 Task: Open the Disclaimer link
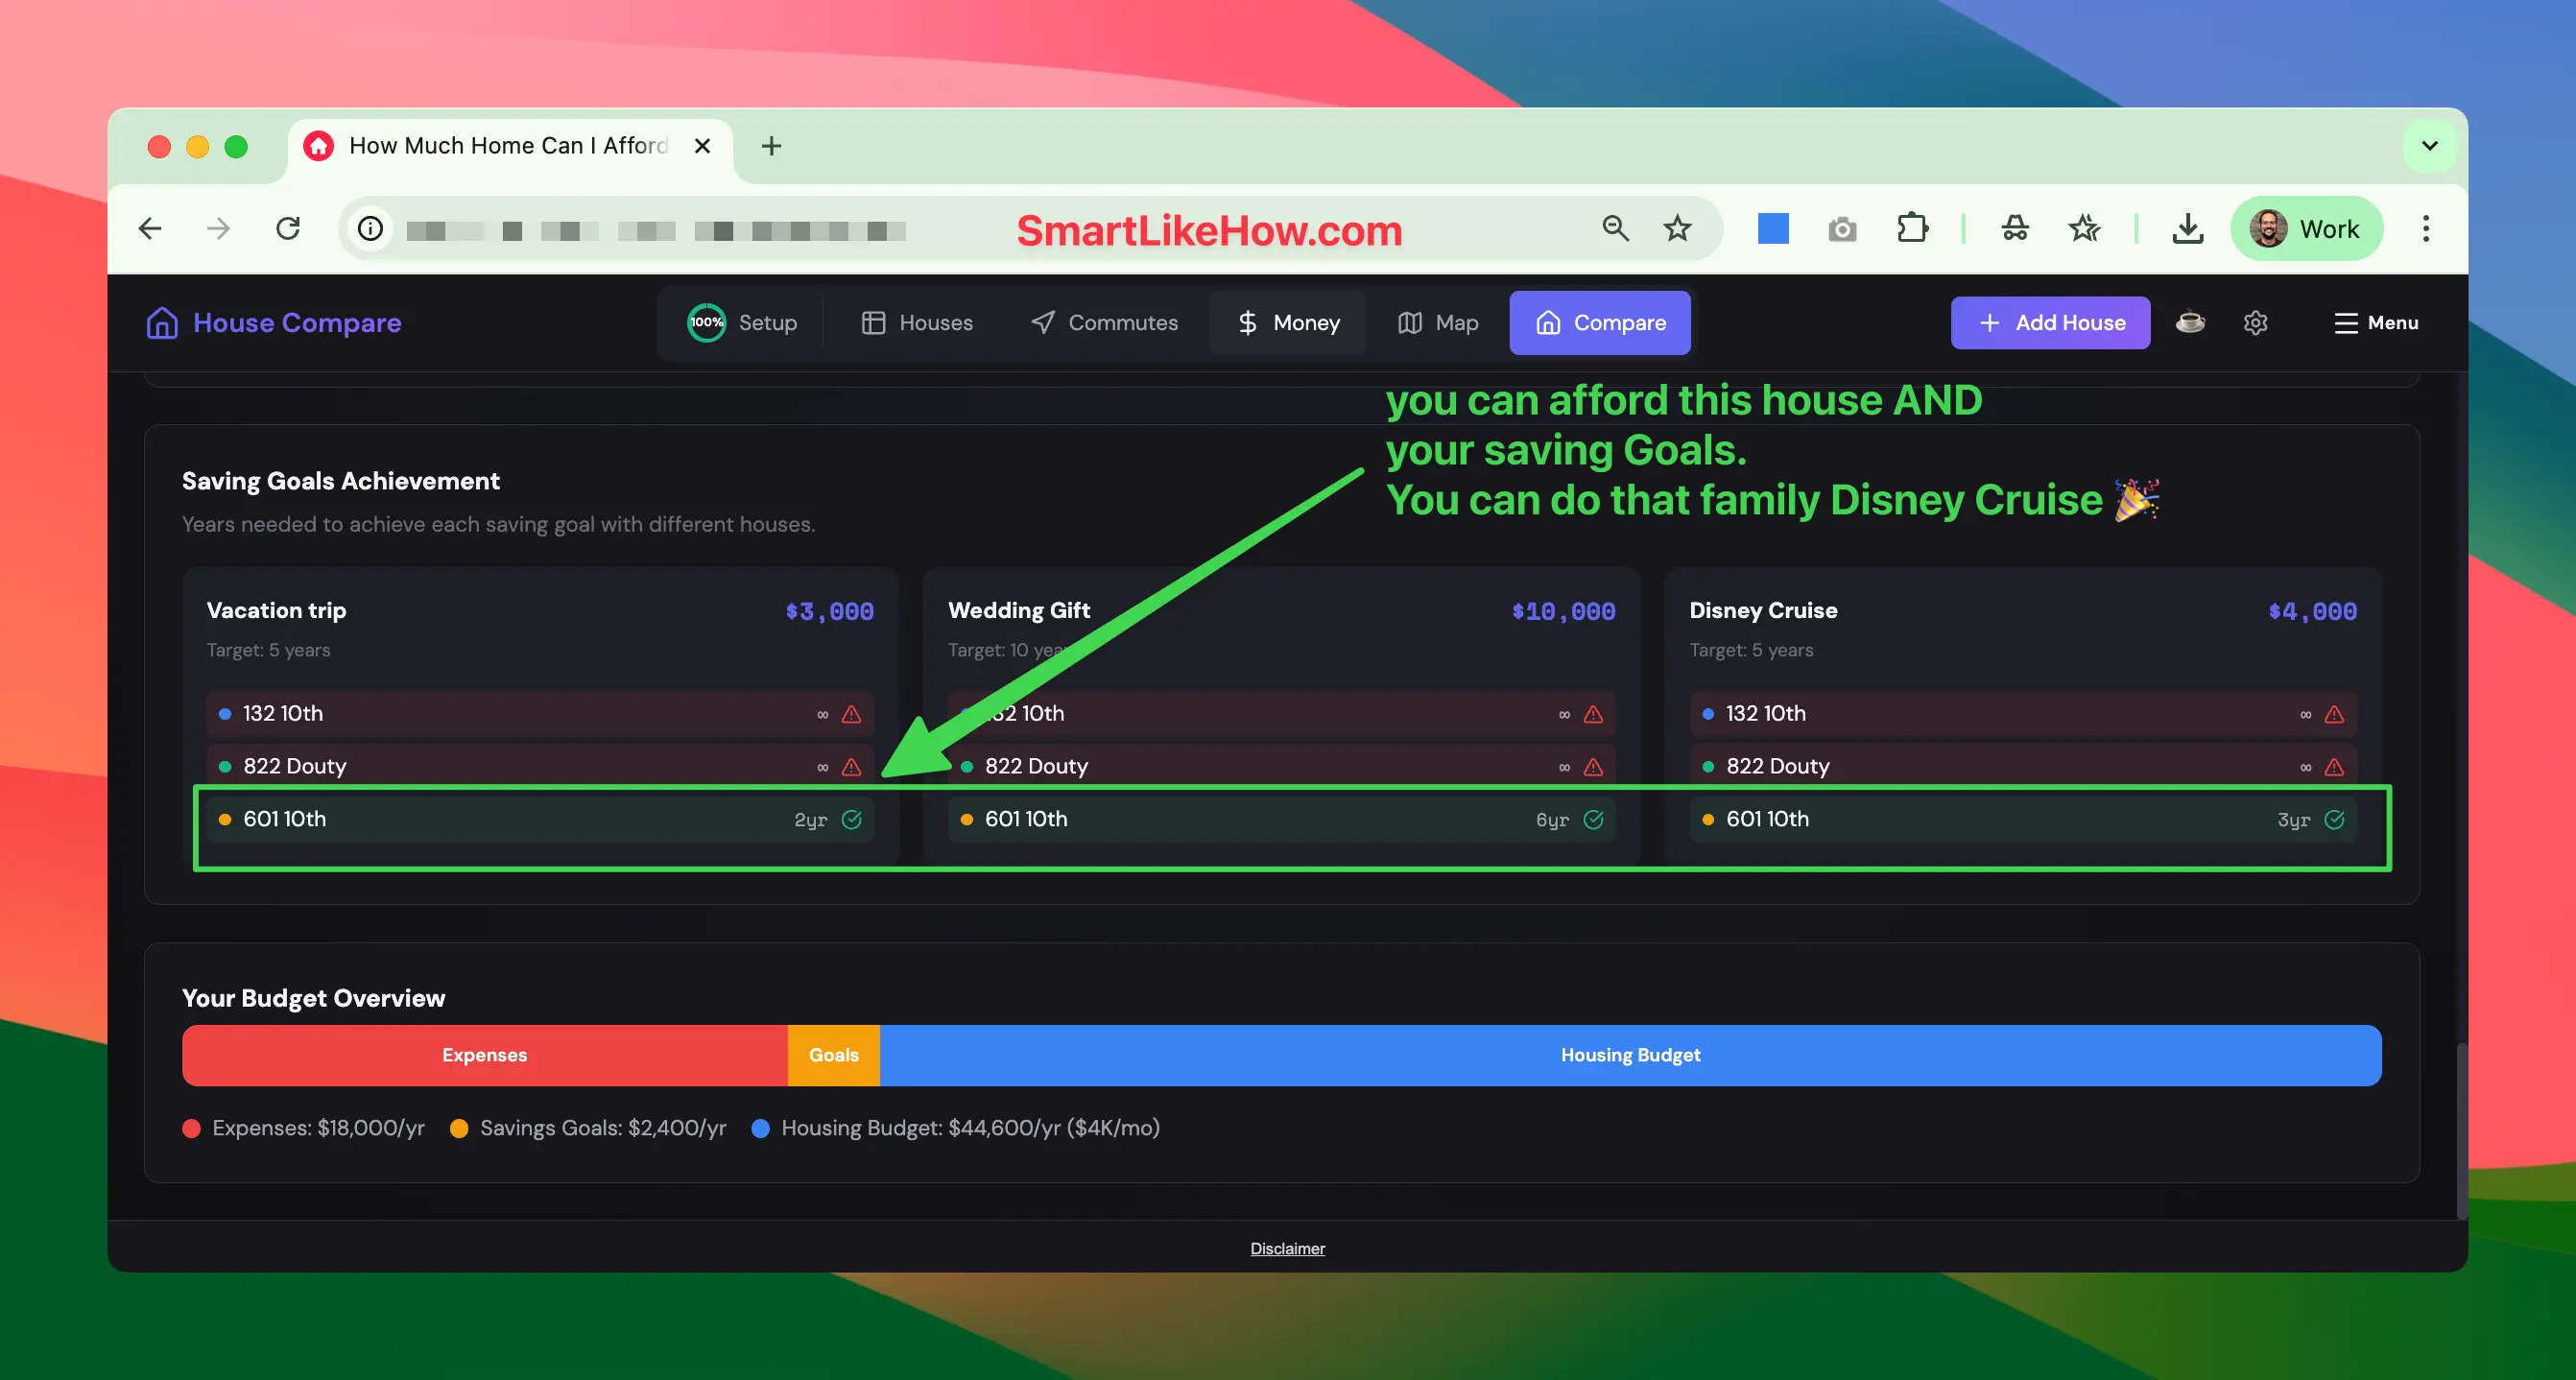1287,1248
